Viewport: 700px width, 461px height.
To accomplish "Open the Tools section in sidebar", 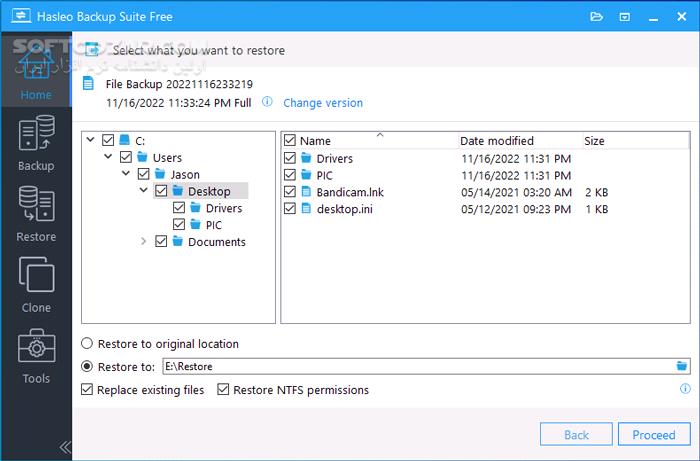I will click(x=36, y=356).
